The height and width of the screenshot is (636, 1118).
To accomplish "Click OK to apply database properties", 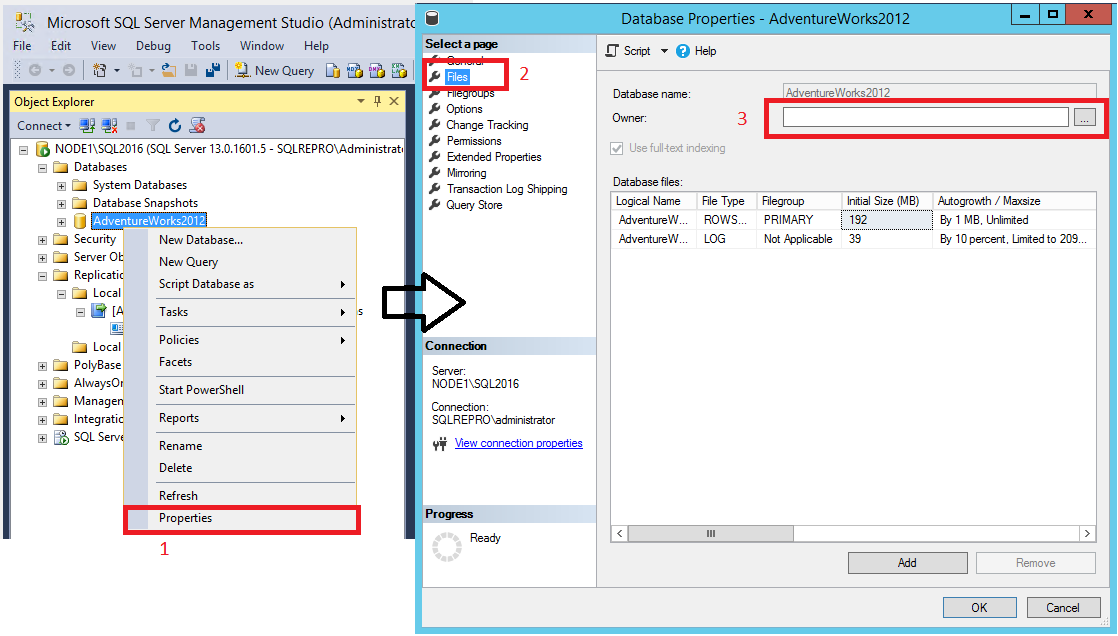I will point(979,607).
